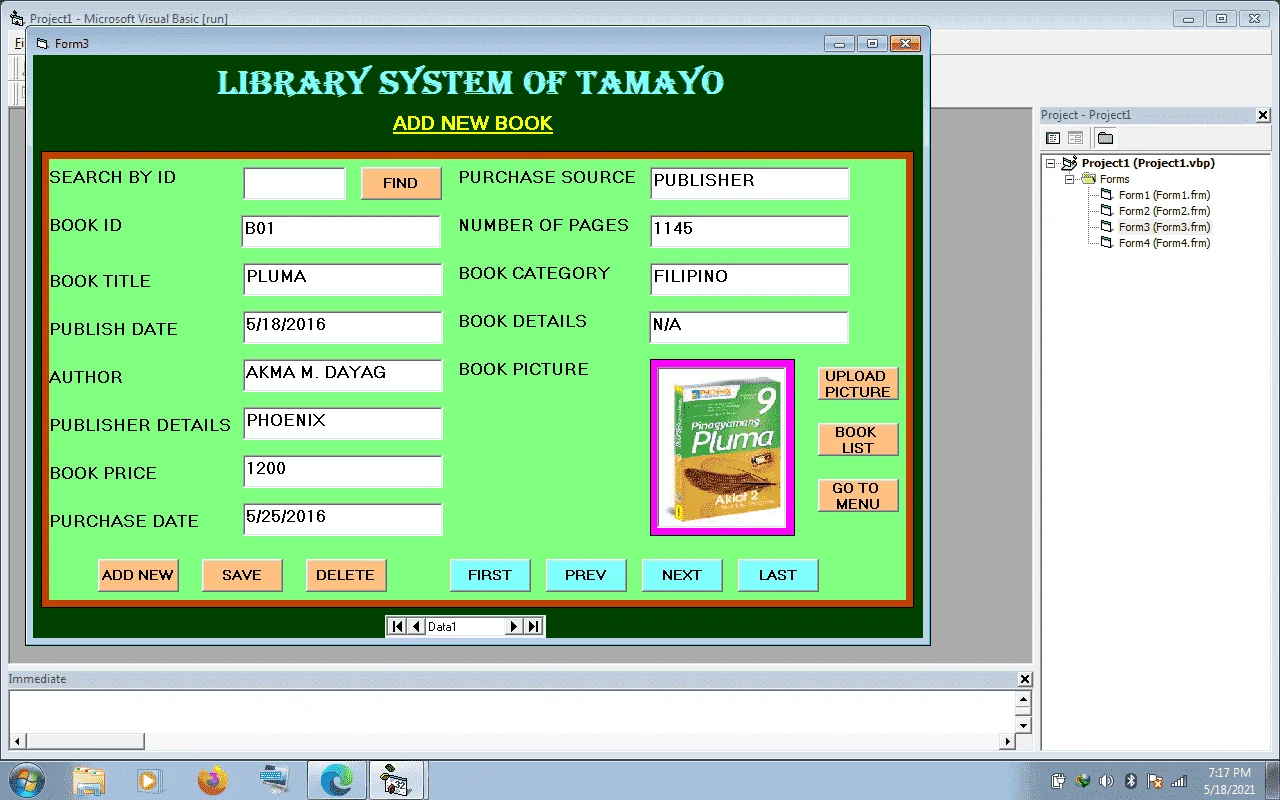1280x800 pixels.
Task: Click AUTHOR field with AKMA M. DAYAG
Action: pos(342,375)
